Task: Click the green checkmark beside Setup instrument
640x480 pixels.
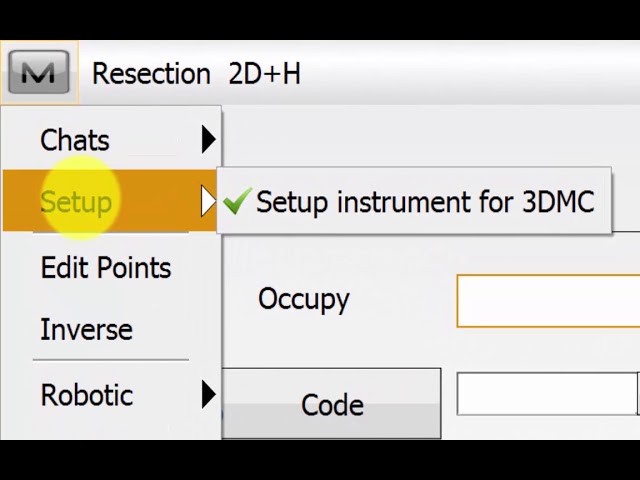Action: [237, 203]
